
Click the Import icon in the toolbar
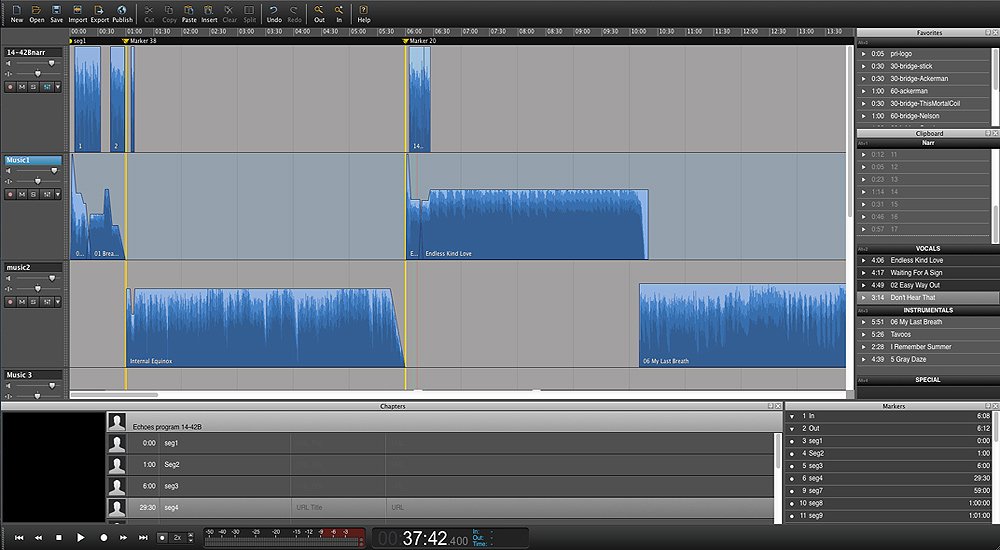[x=77, y=13]
